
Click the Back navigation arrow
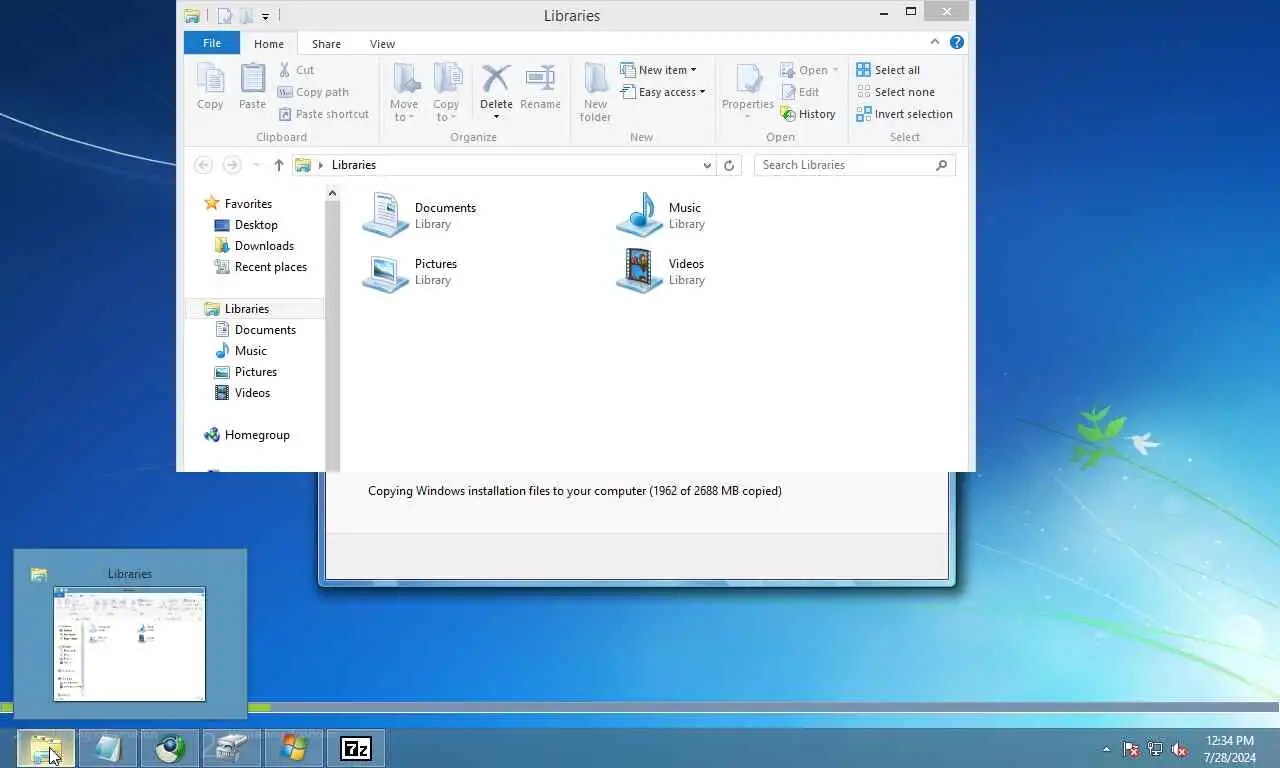[x=203, y=165]
